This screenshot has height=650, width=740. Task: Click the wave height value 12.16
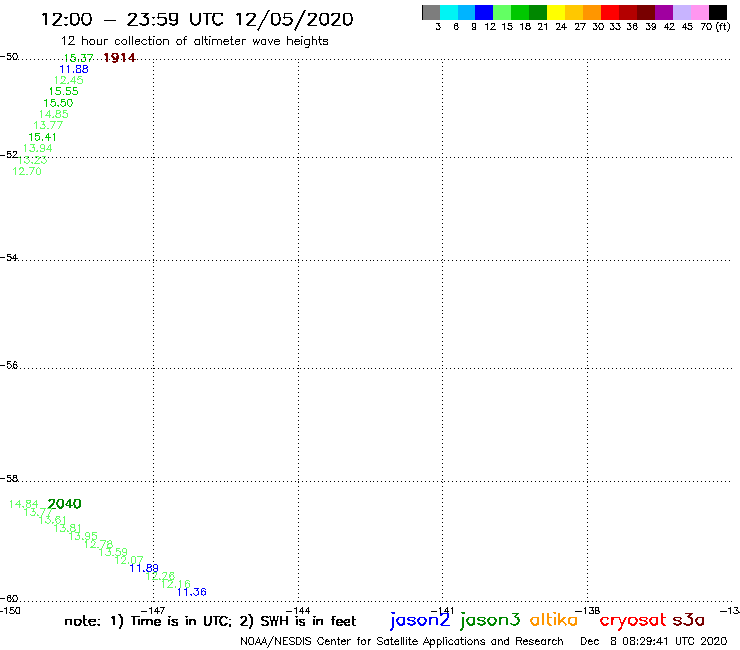[176, 584]
